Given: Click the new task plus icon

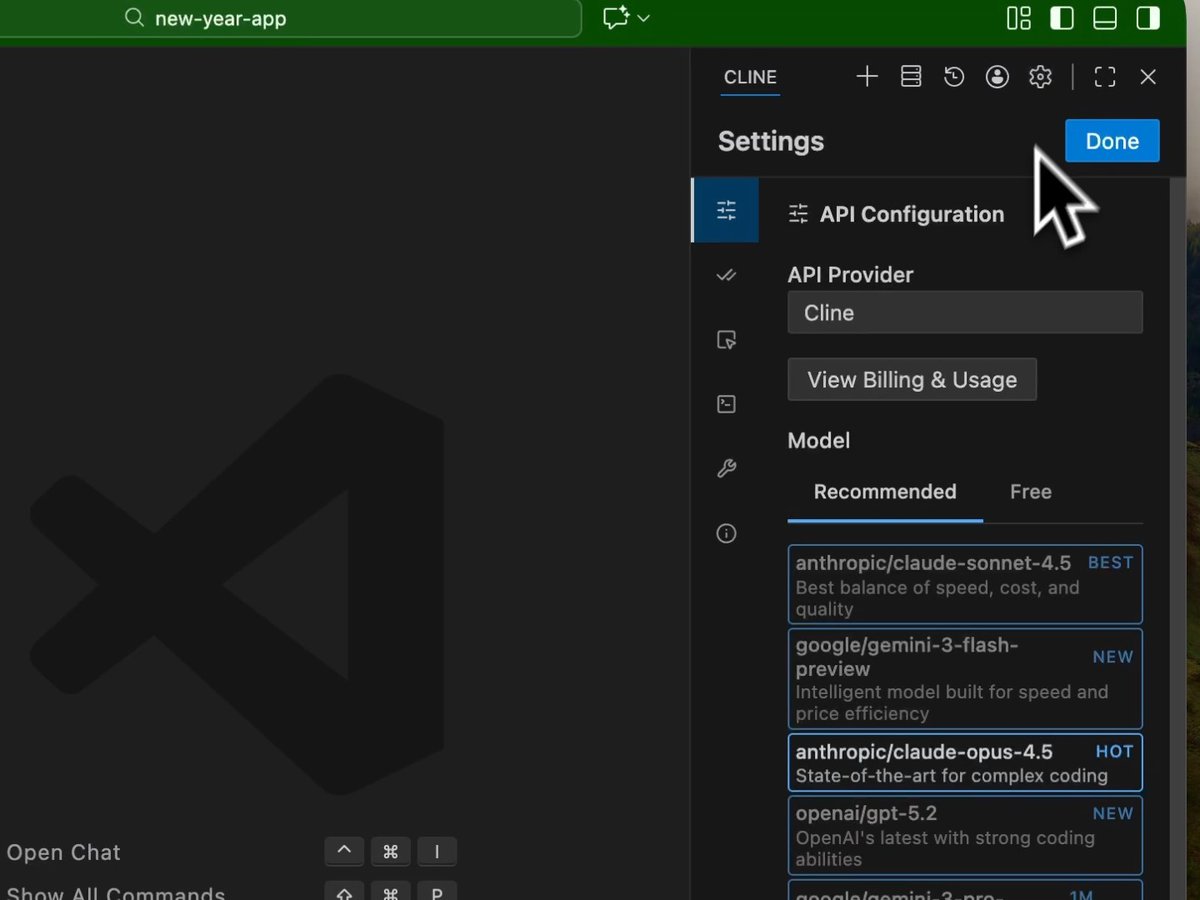Looking at the screenshot, I should coord(867,77).
